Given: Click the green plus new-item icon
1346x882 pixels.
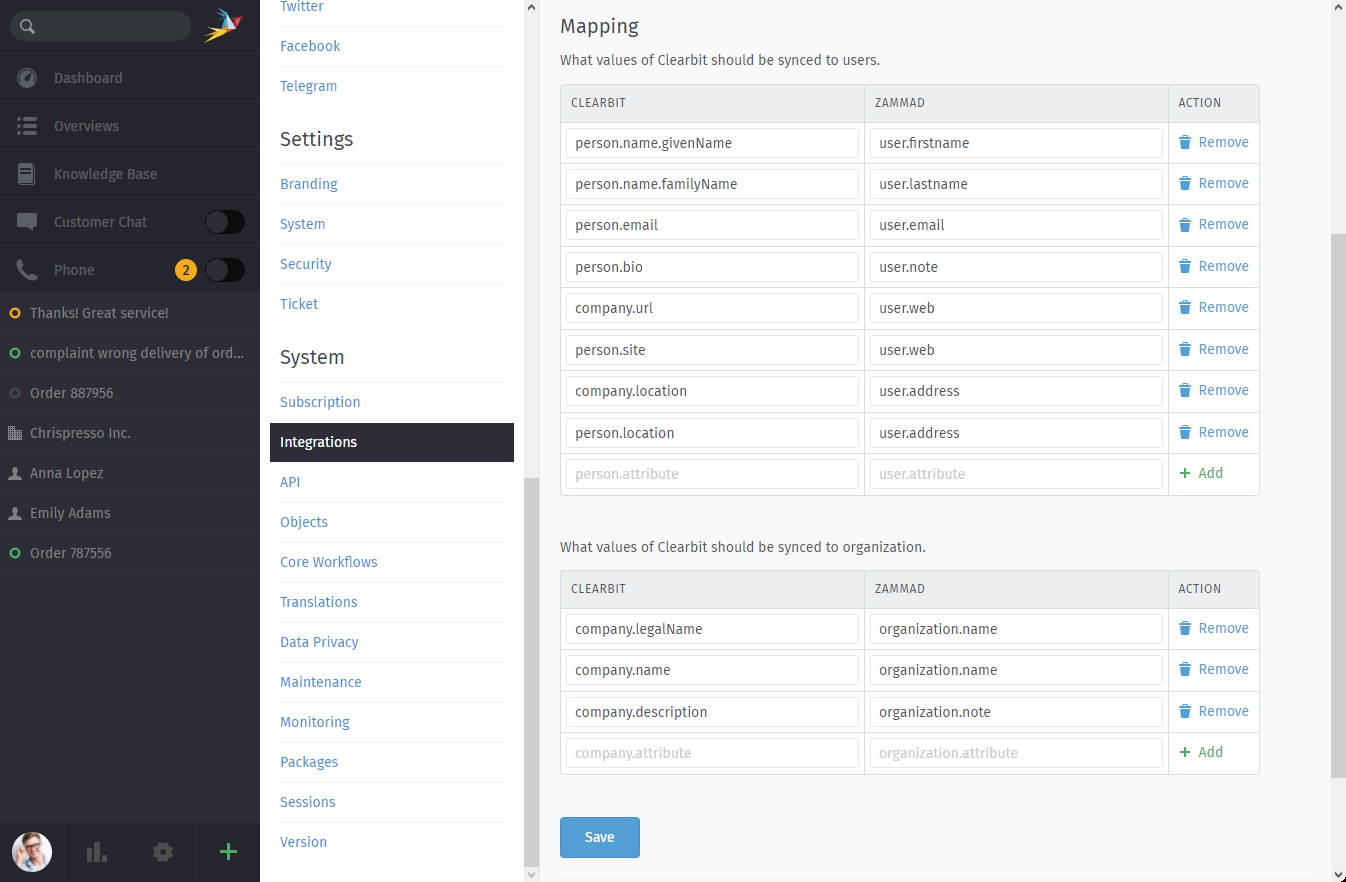Looking at the screenshot, I should (x=228, y=852).
